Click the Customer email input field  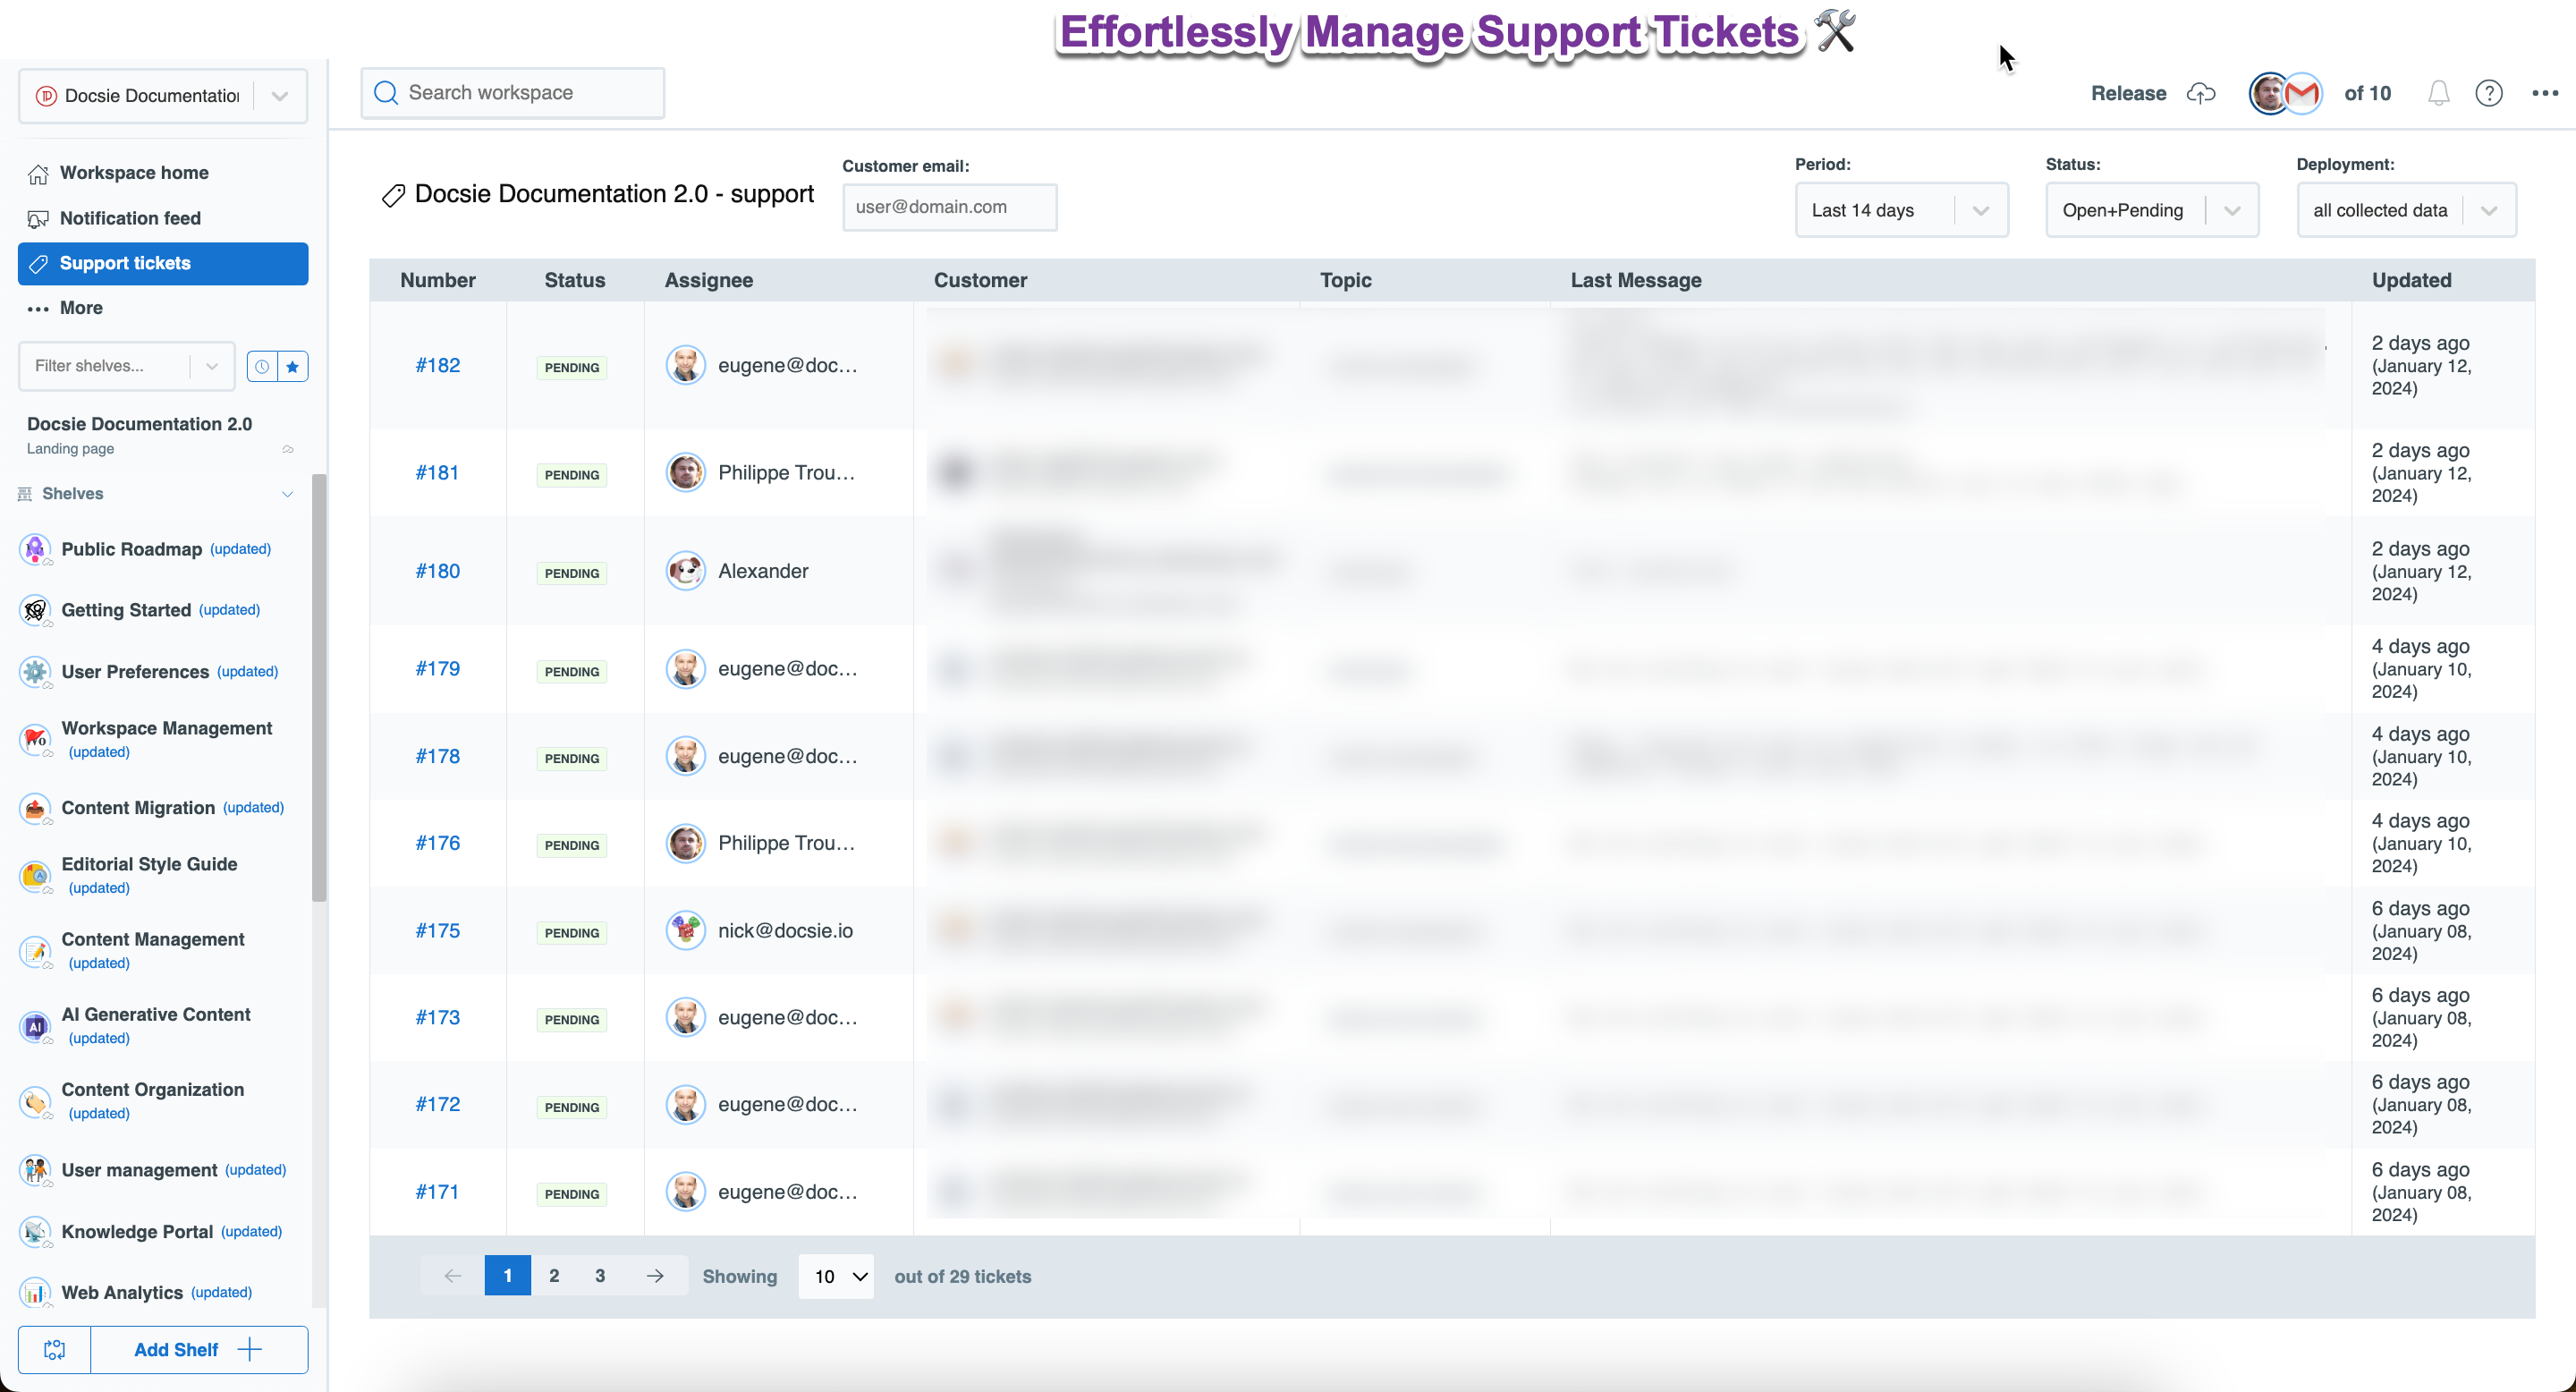949,207
